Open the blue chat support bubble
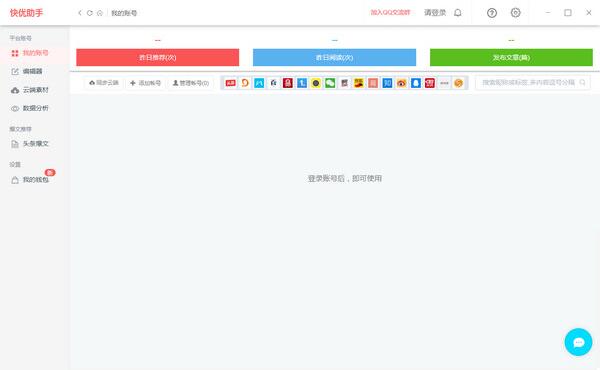The height and width of the screenshot is (370, 600). click(x=578, y=342)
